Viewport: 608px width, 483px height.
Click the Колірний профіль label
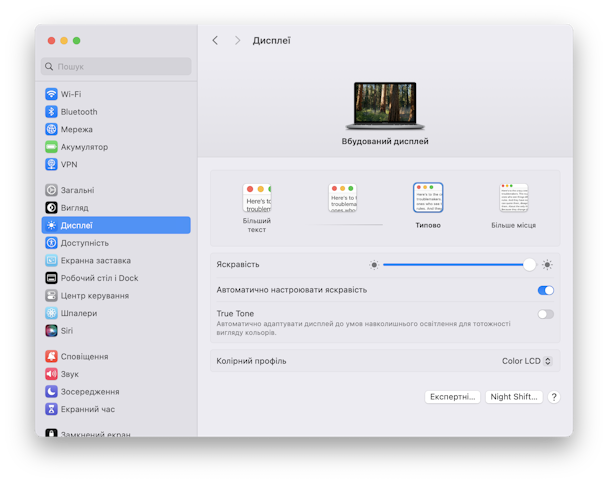click(x=251, y=361)
